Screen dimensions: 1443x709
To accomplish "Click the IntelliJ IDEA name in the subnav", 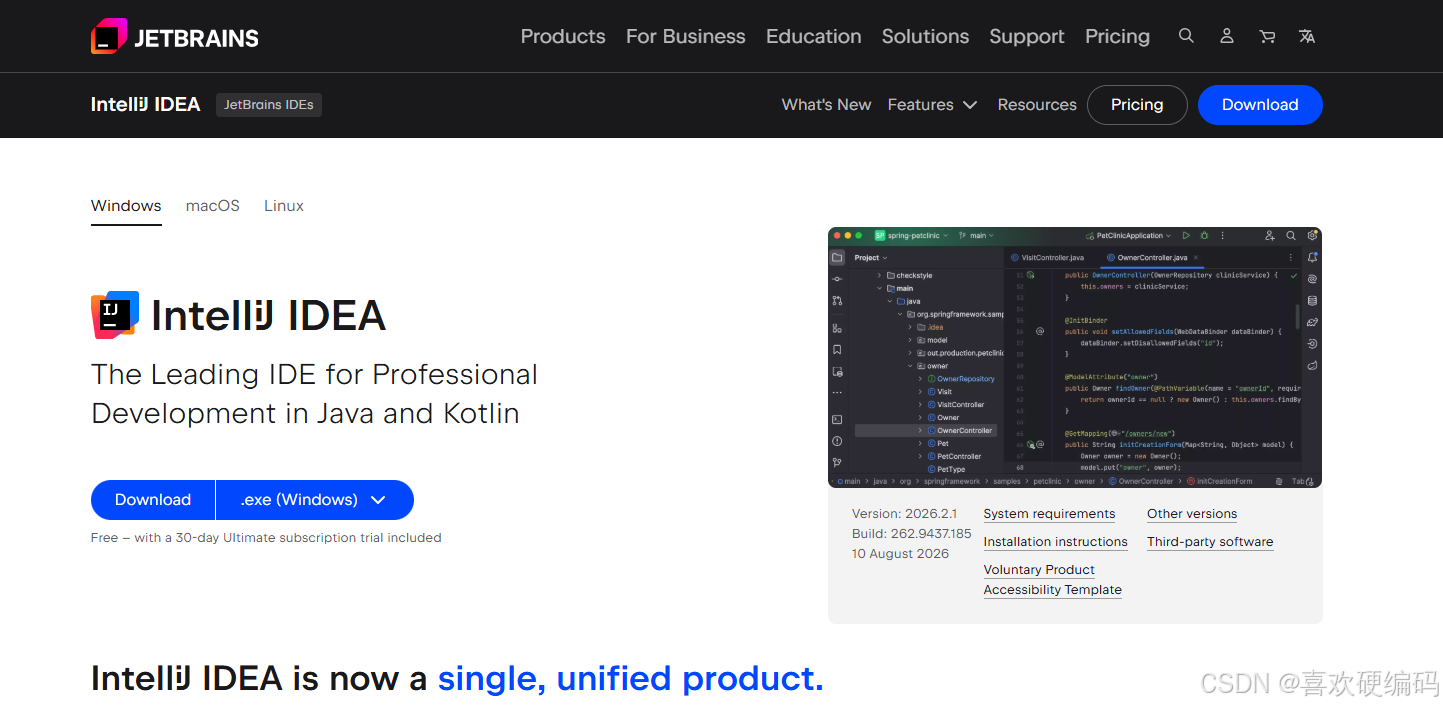I will (x=146, y=105).
